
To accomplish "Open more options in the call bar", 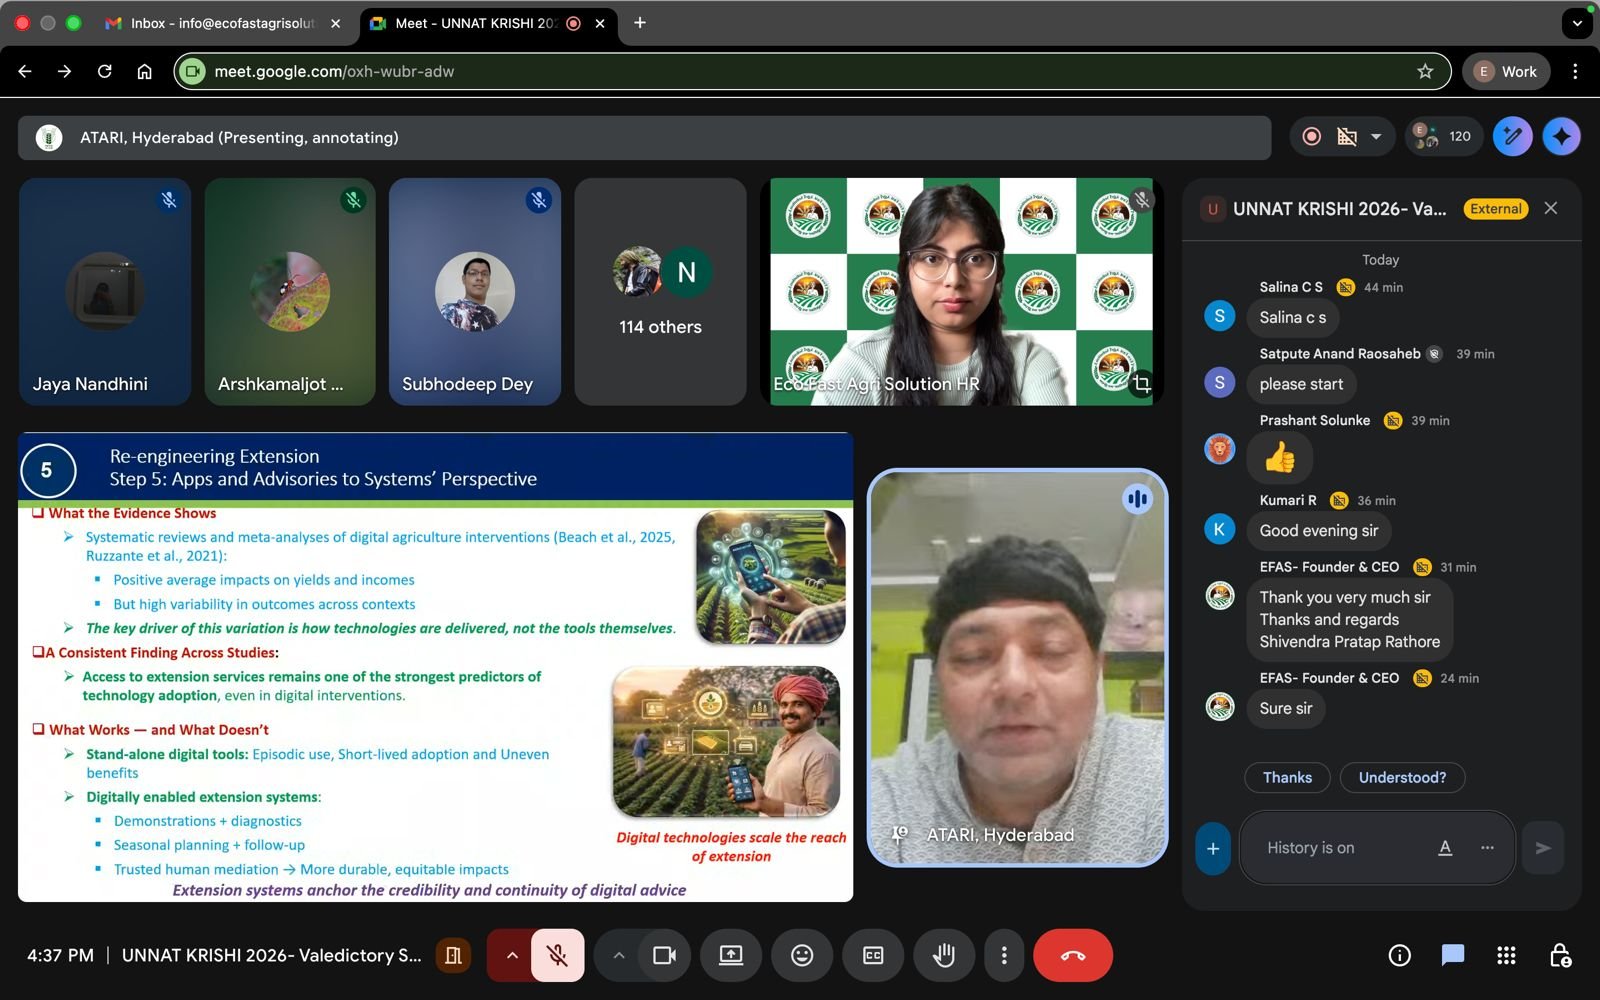I will pyautogui.click(x=1004, y=955).
